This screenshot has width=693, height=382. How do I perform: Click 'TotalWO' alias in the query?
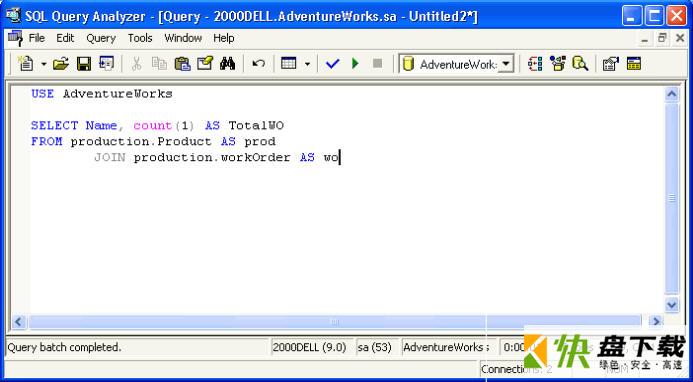pyautogui.click(x=256, y=126)
